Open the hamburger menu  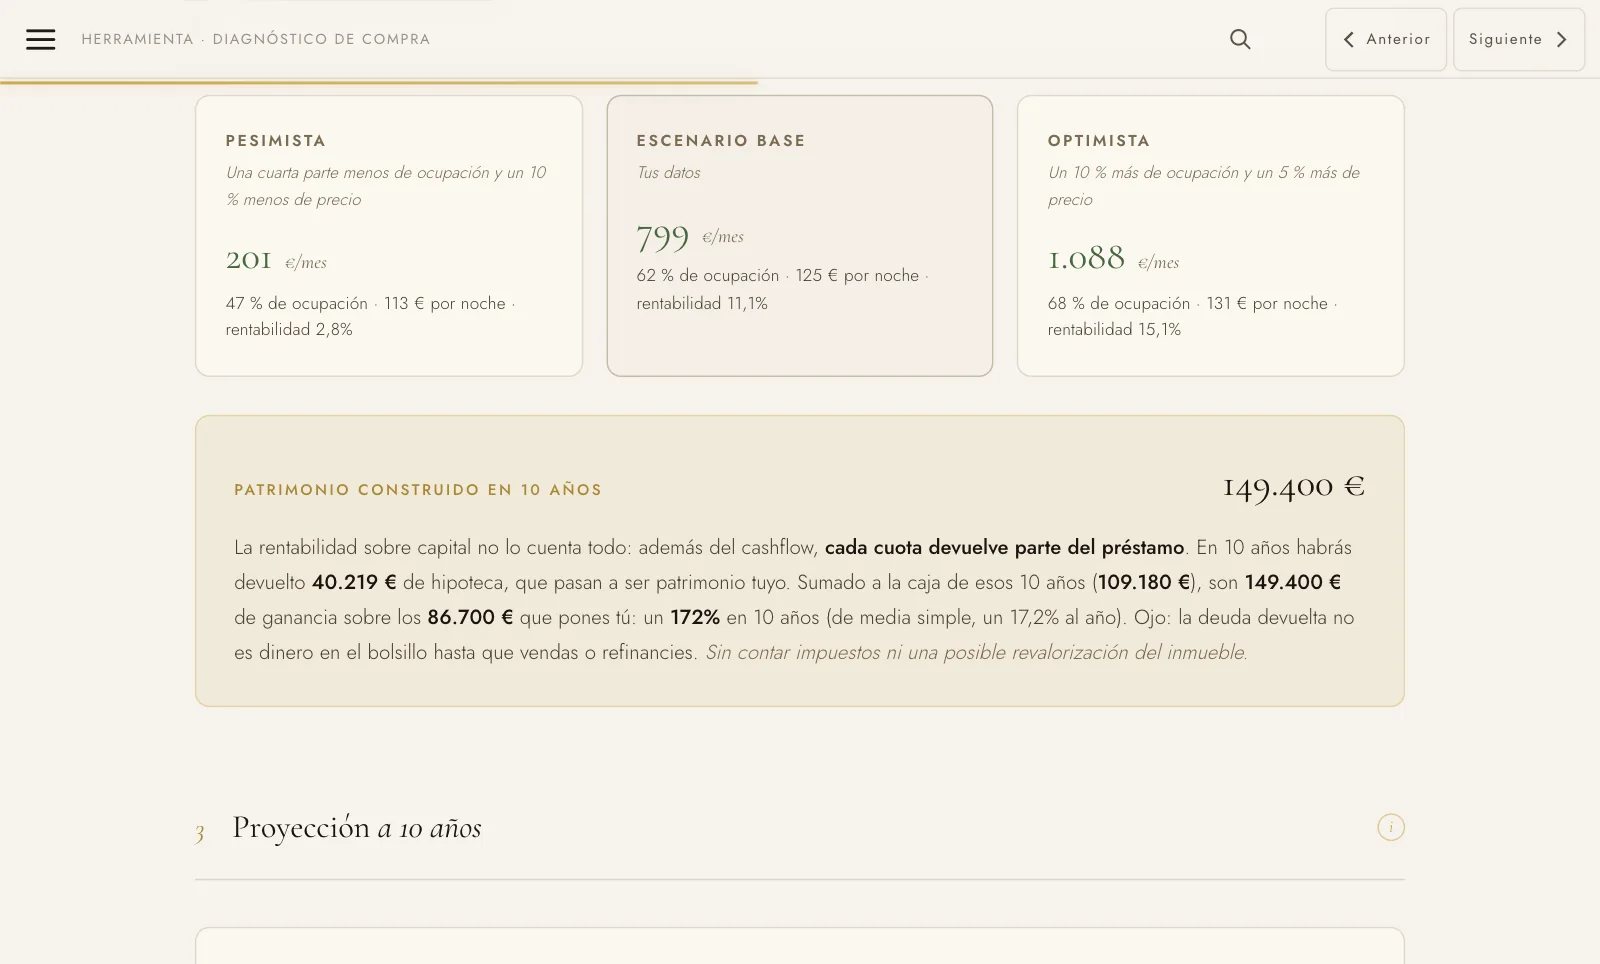pyautogui.click(x=40, y=39)
